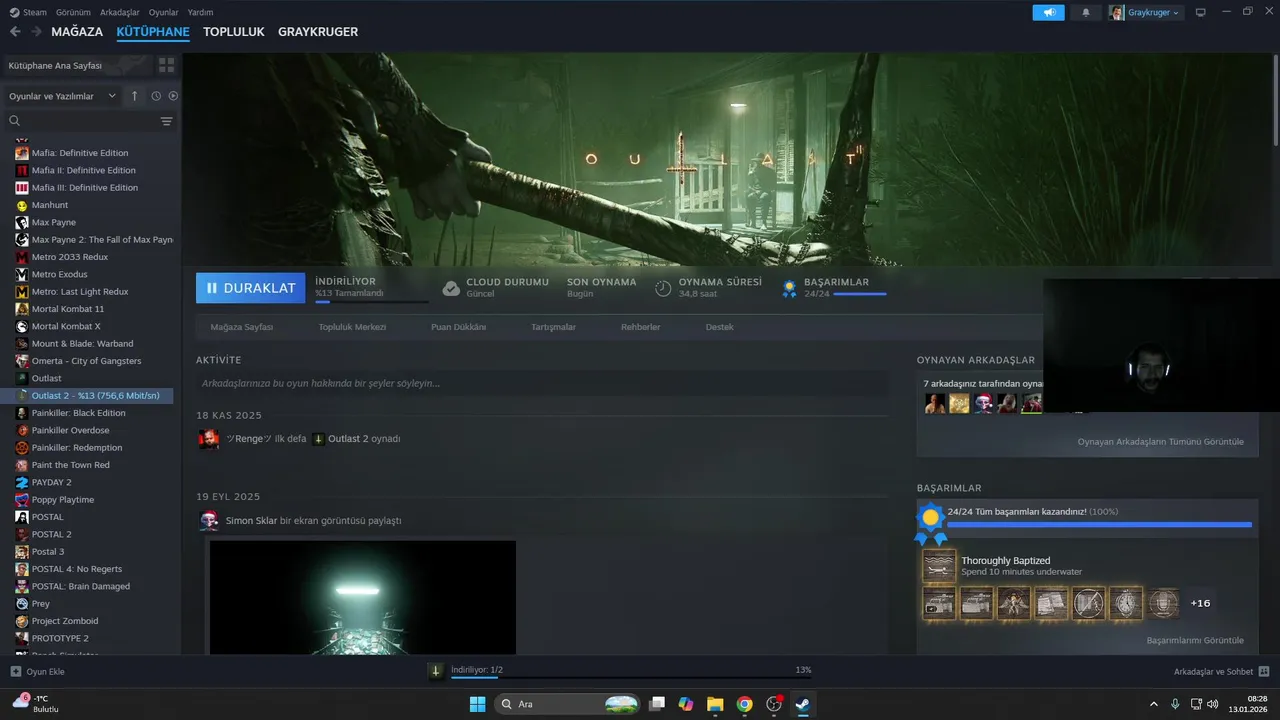The image size is (1280, 720).
Task: Open the collections grid view icon
Action: (x=166, y=65)
